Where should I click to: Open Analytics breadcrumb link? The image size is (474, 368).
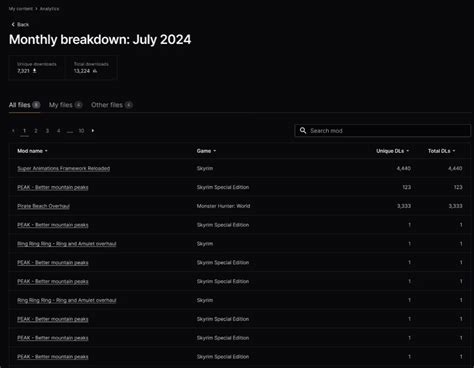[x=49, y=9]
